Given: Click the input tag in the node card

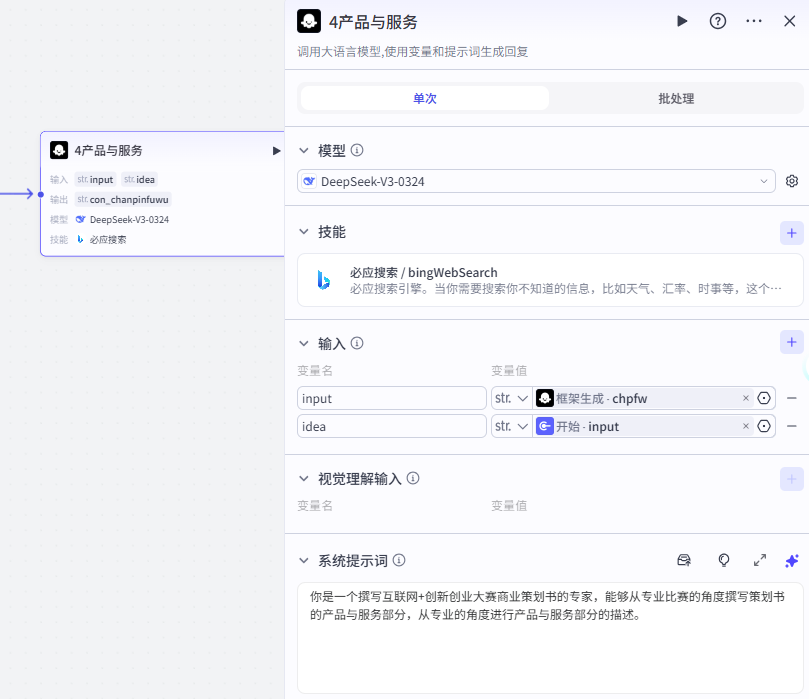Looking at the screenshot, I should pos(95,180).
